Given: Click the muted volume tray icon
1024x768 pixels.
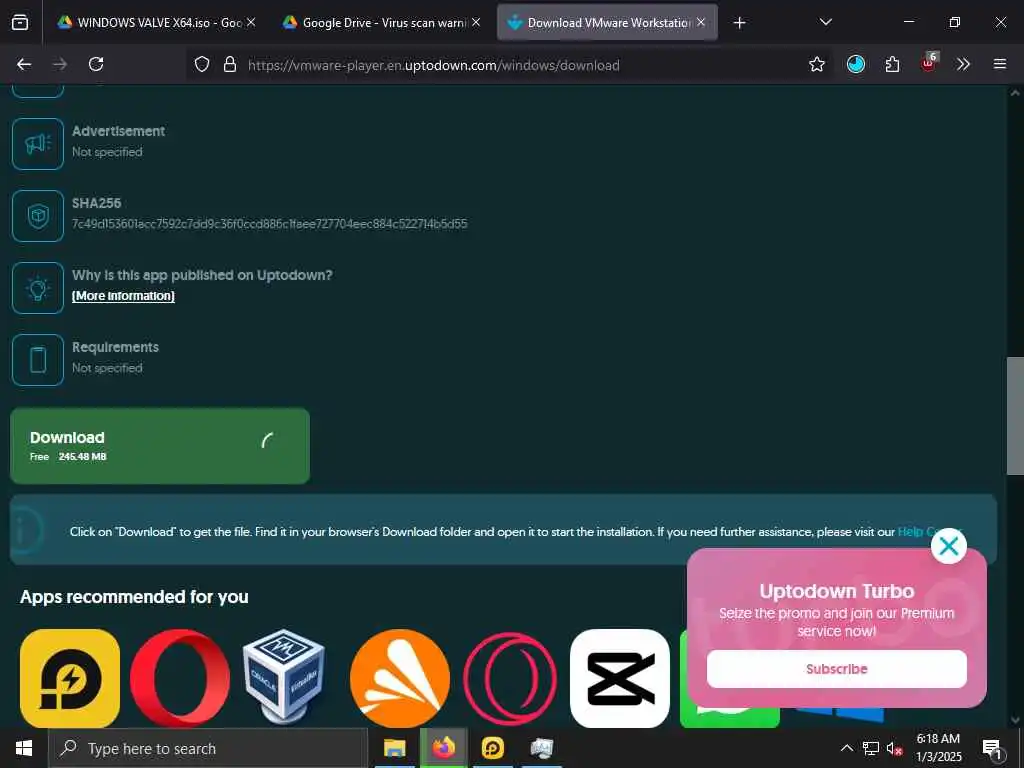Looking at the screenshot, I should click(x=894, y=748).
